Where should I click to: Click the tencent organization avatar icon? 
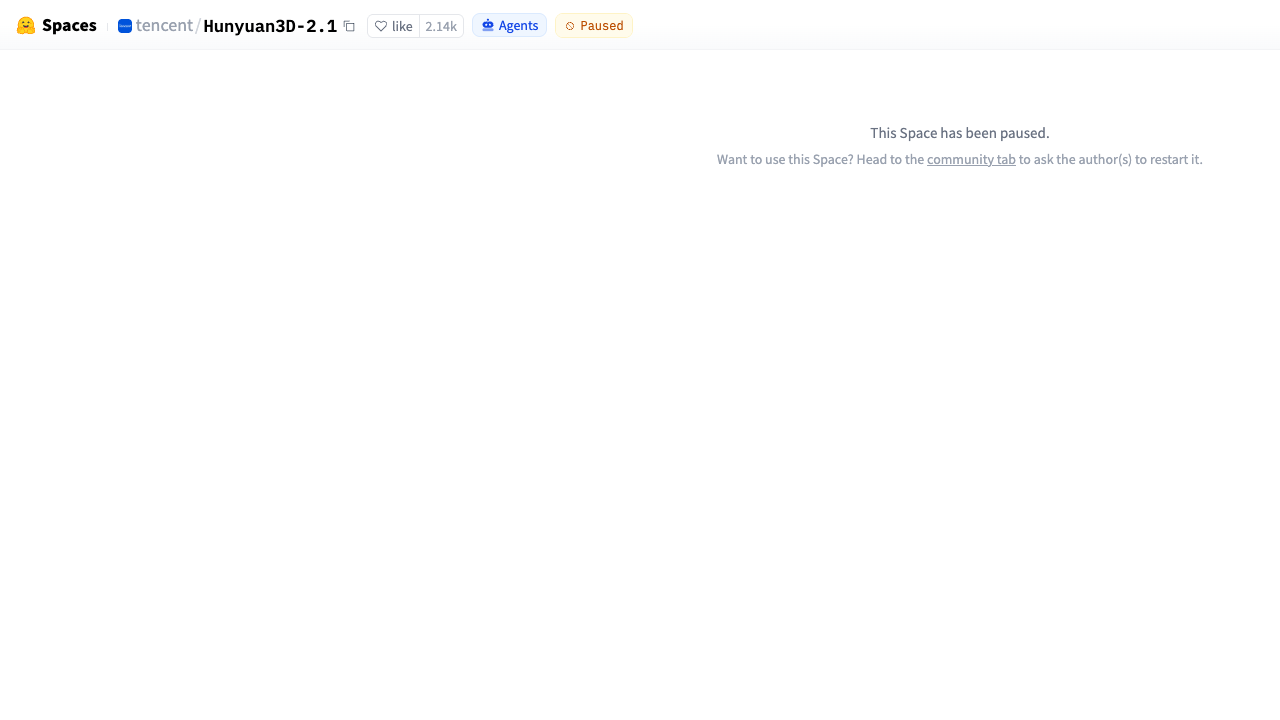pyautogui.click(x=125, y=26)
